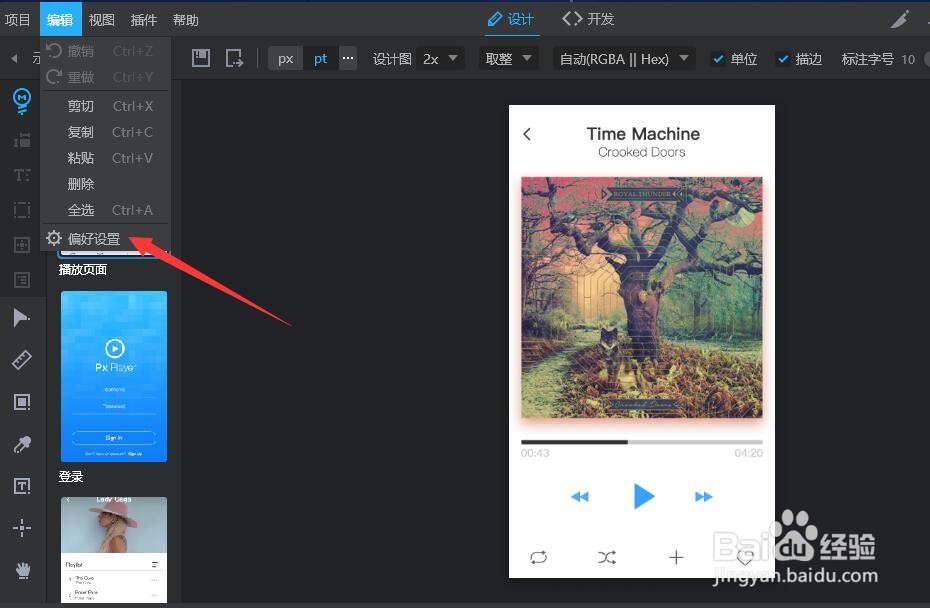
Task: Switch unit to pt
Action: 320,59
